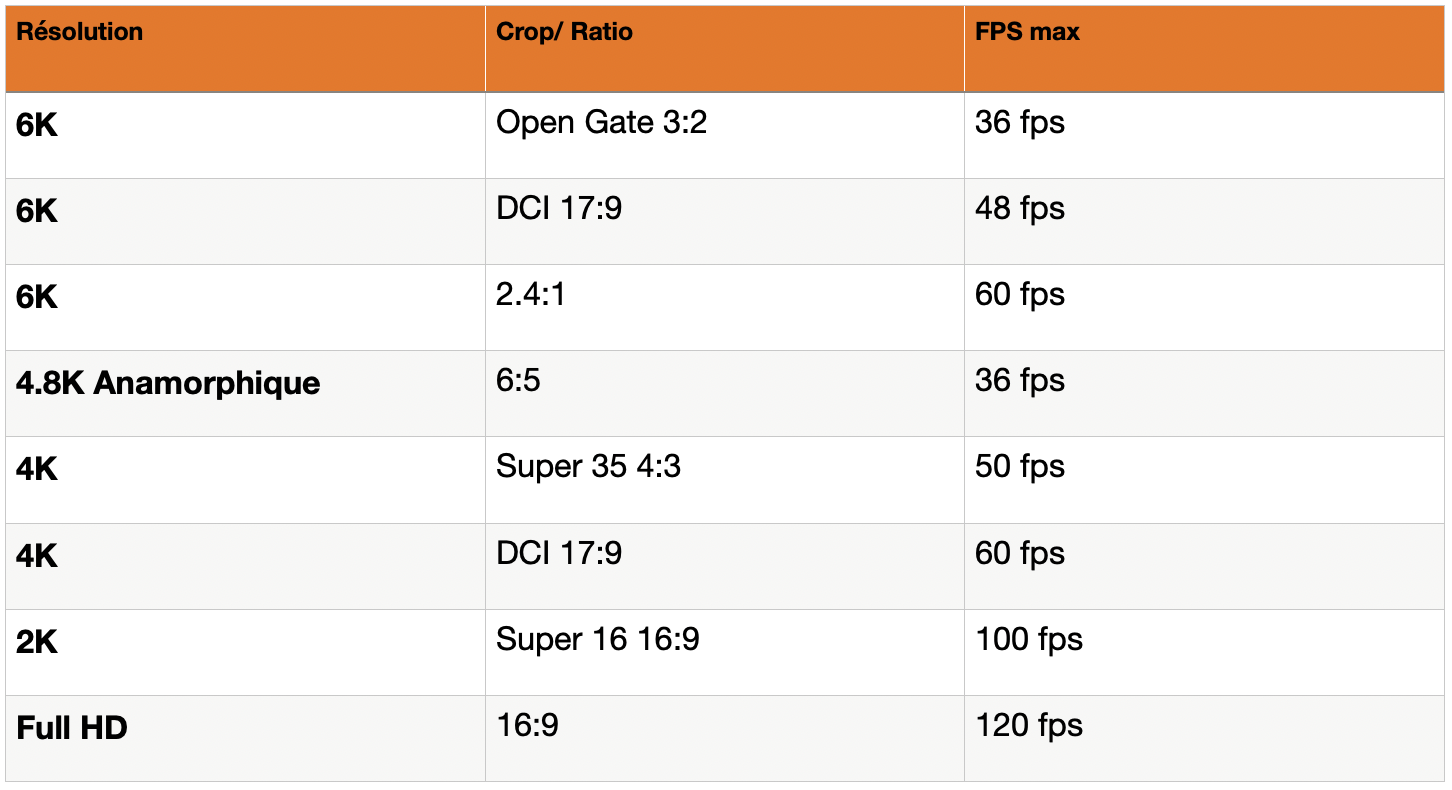Select the 4.8K Anamorphique cell
1452x790 pixels.
[168, 383]
